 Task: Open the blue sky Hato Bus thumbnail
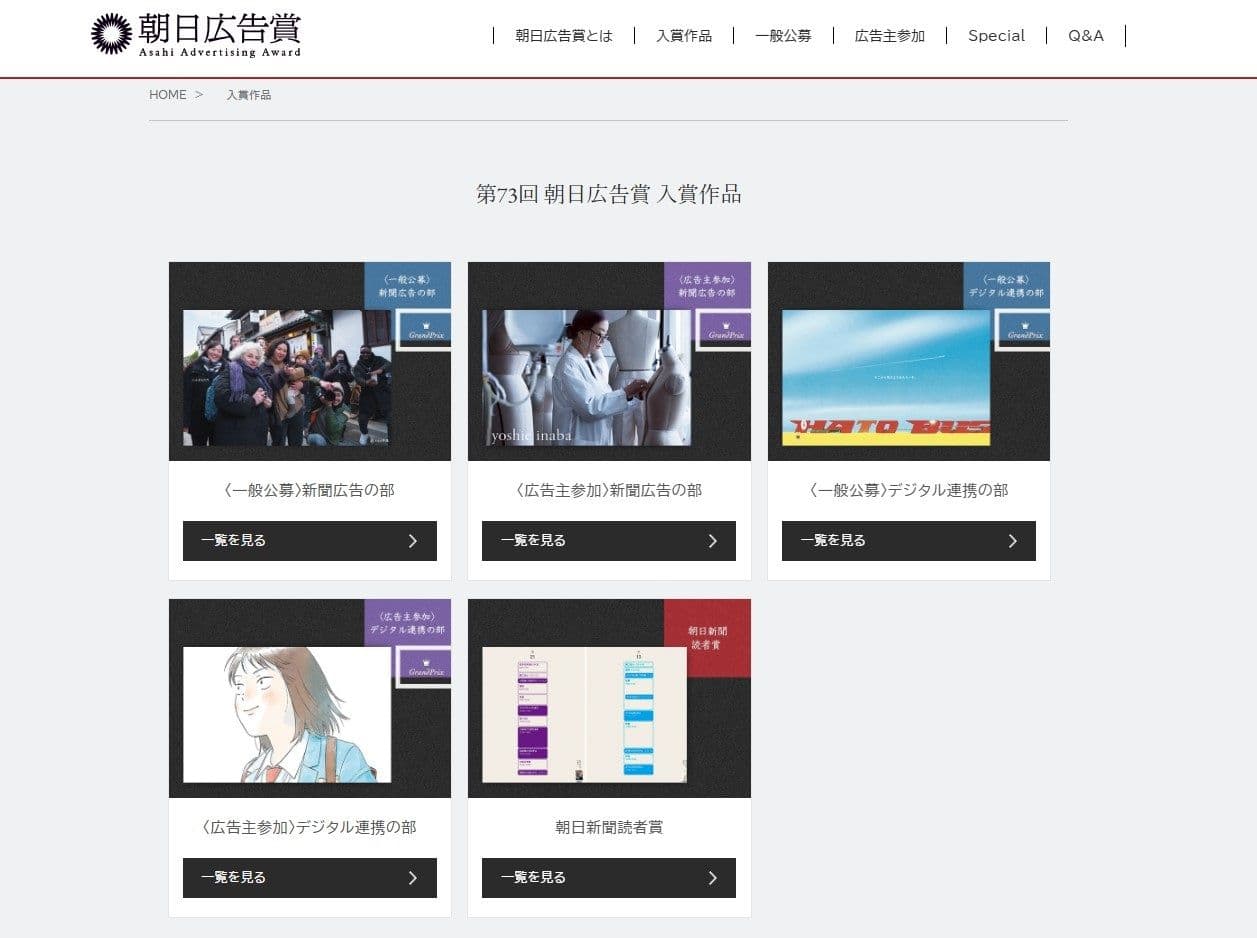click(885, 378)
